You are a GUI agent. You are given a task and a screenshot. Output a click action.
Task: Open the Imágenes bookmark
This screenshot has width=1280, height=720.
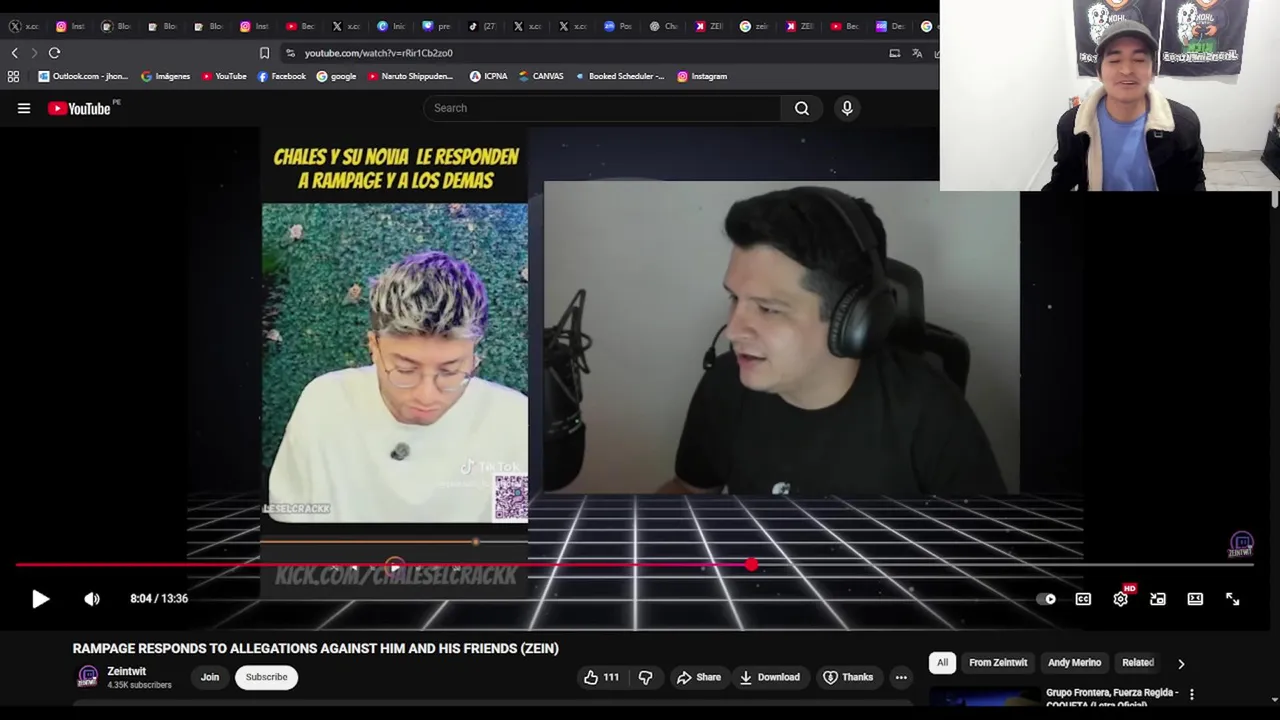pos(166,76)
